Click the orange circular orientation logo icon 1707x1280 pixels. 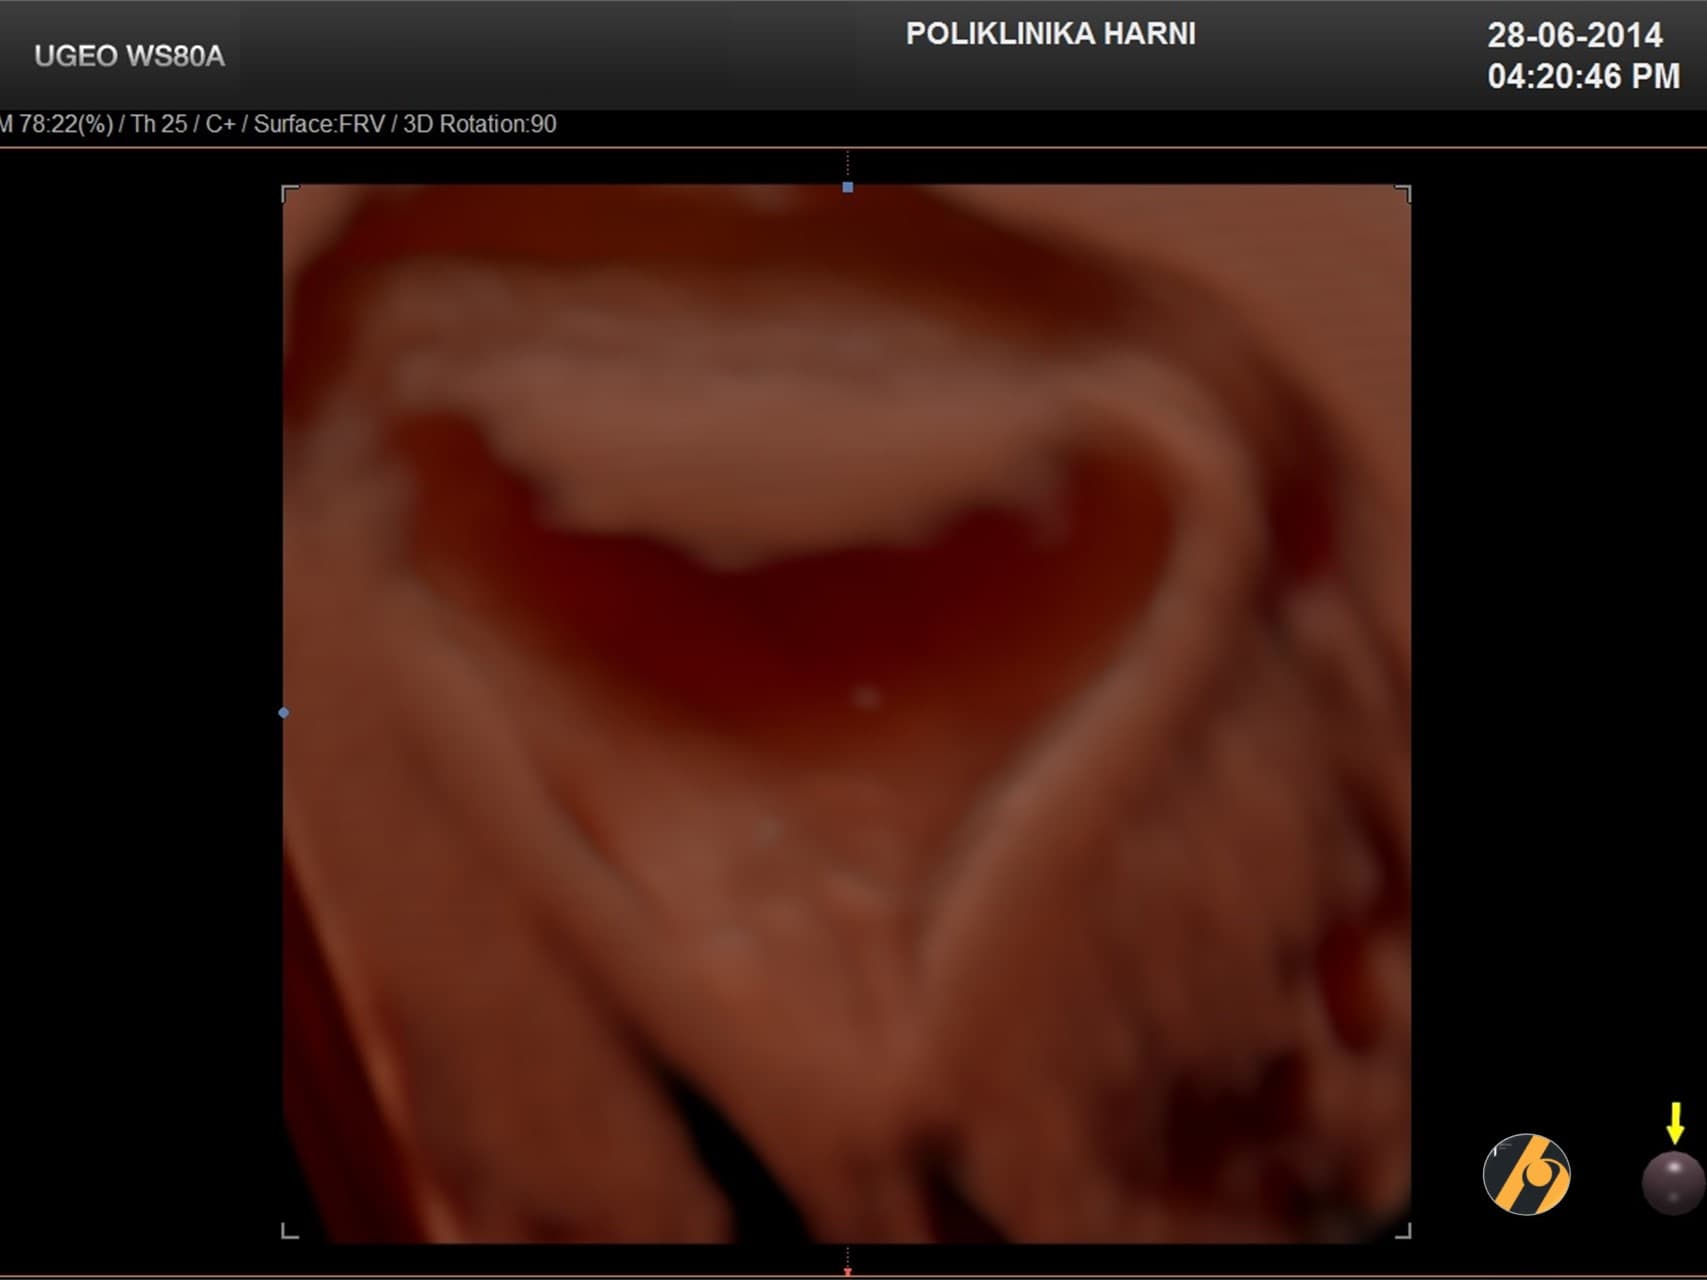point(1526,1174)
